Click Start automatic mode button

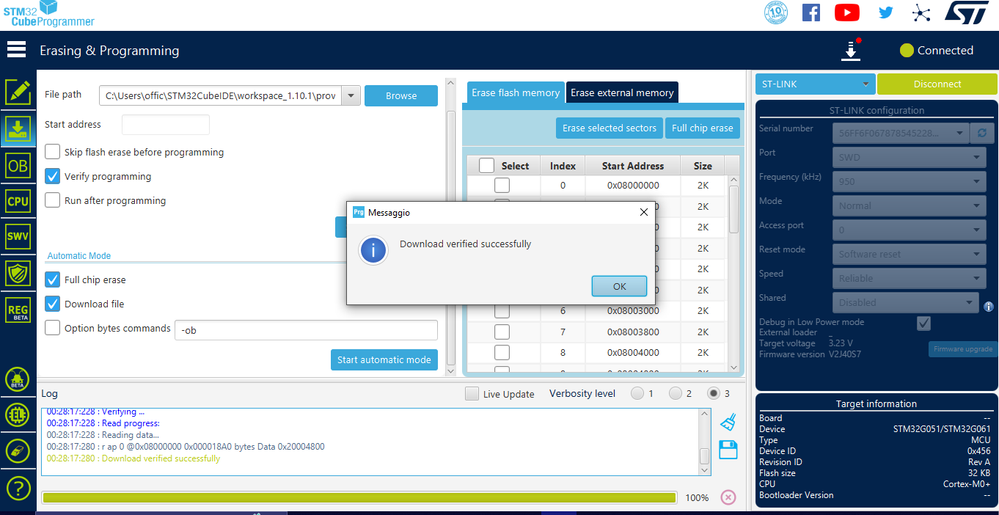384,359
